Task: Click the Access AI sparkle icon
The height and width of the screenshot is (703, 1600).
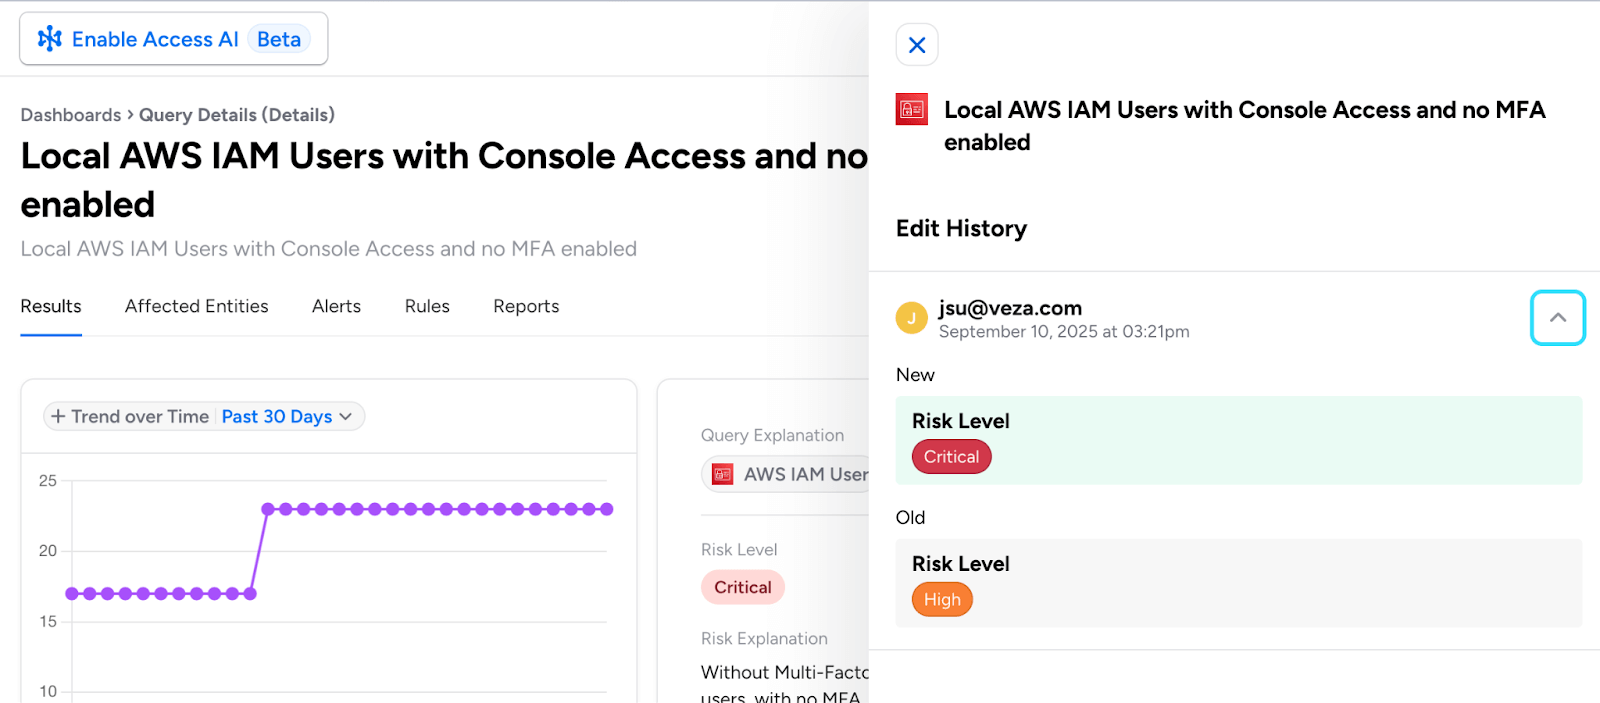Action: coord(49,39)
